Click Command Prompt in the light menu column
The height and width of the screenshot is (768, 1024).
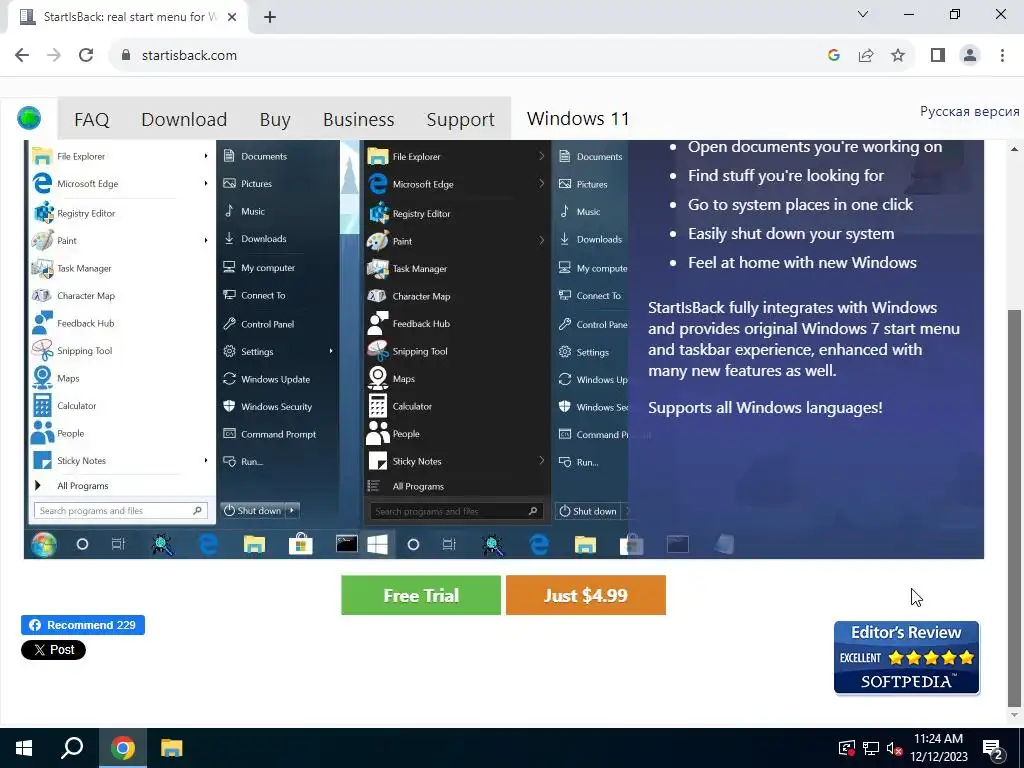(269, 434)
